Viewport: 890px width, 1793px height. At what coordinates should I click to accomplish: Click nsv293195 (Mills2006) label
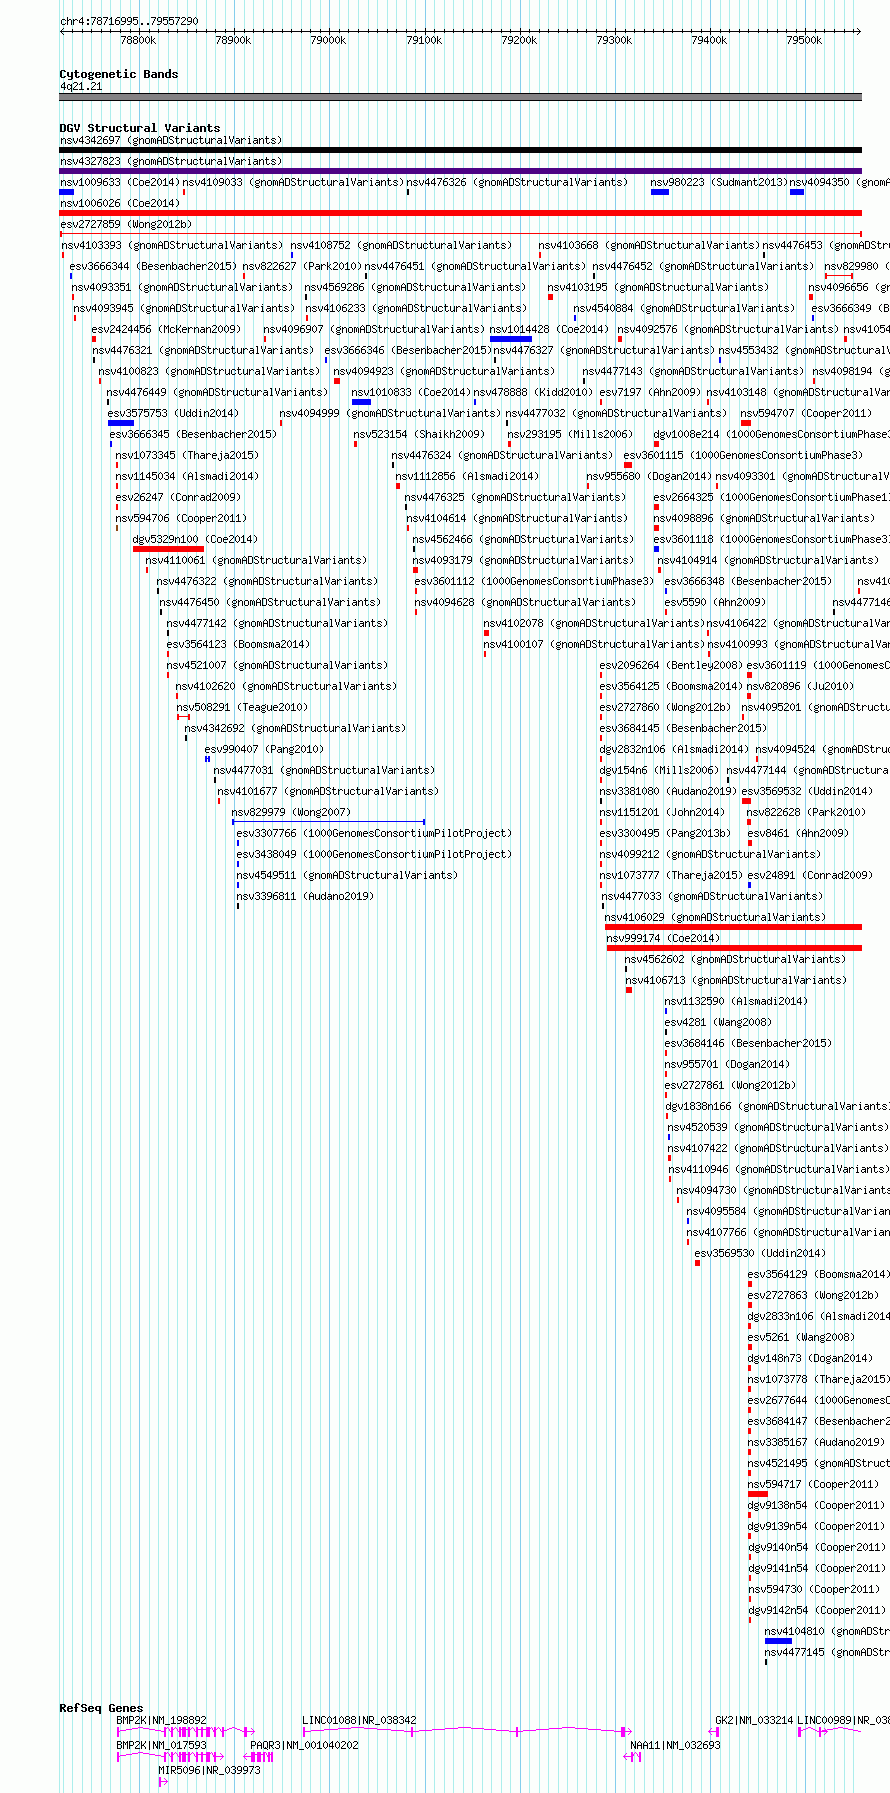(570, 434)
